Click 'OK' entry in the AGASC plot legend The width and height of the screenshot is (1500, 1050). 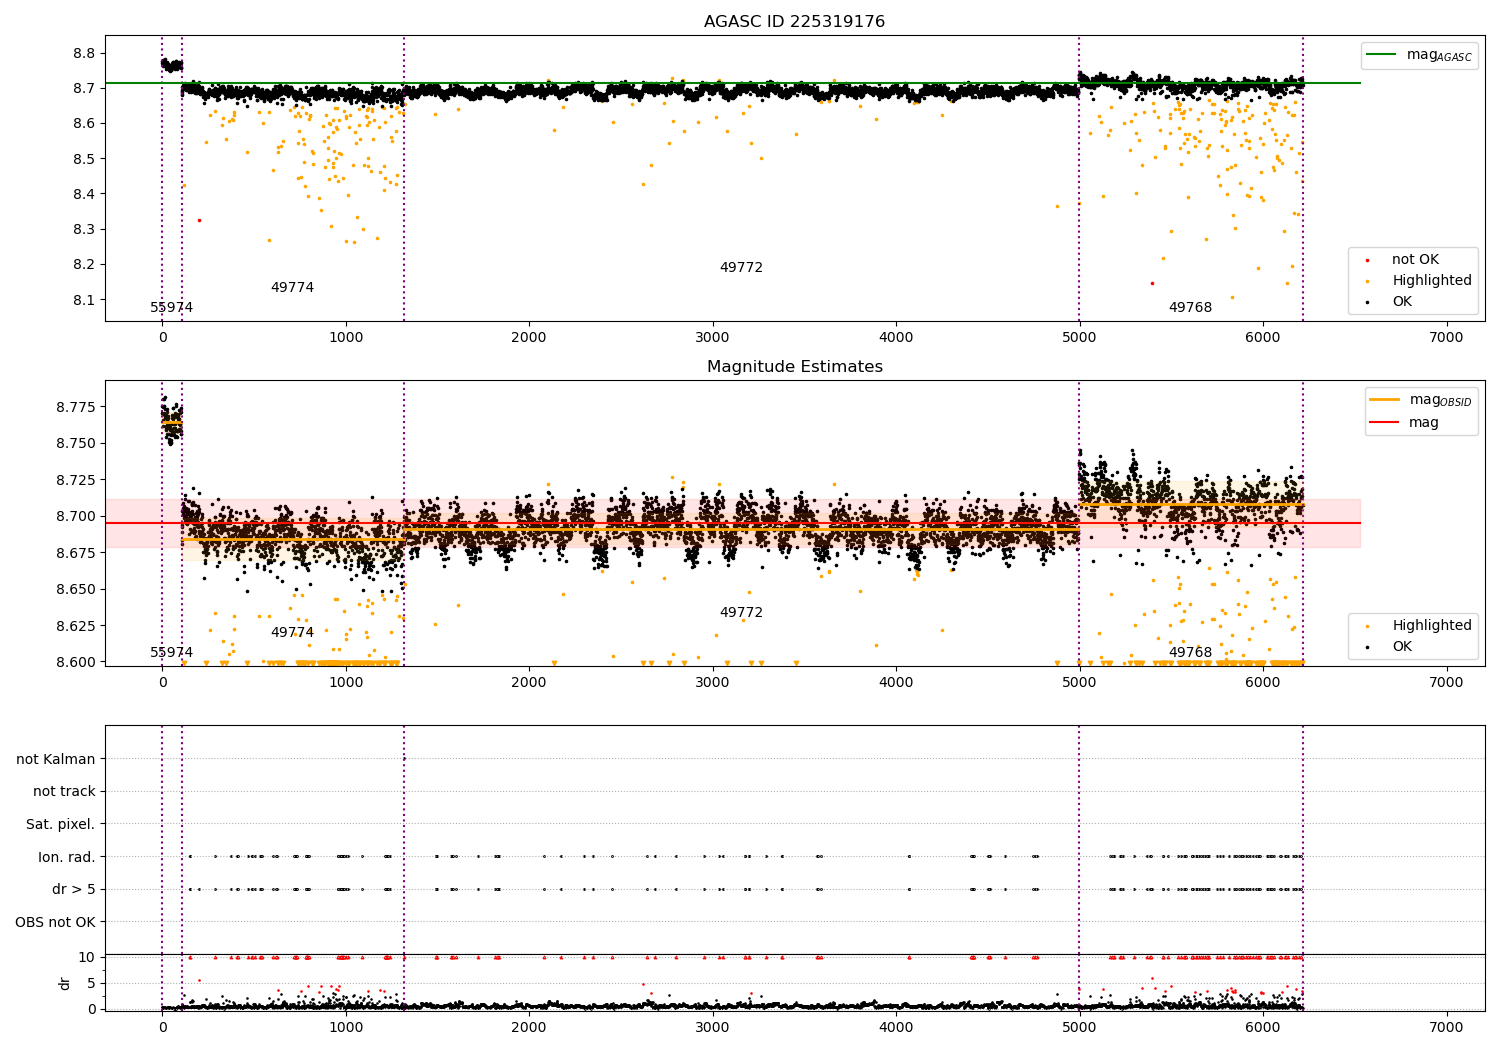pyautogui.click(x=1402, y=302)
